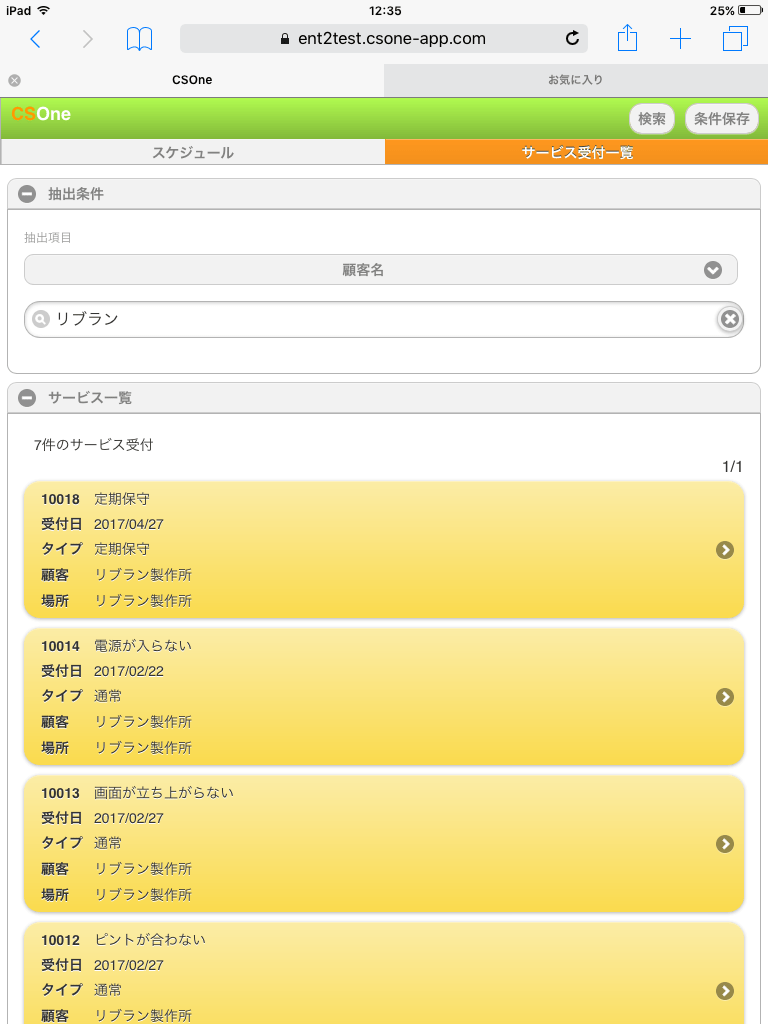Click the 1/1 page indicator

pos(732,466)
